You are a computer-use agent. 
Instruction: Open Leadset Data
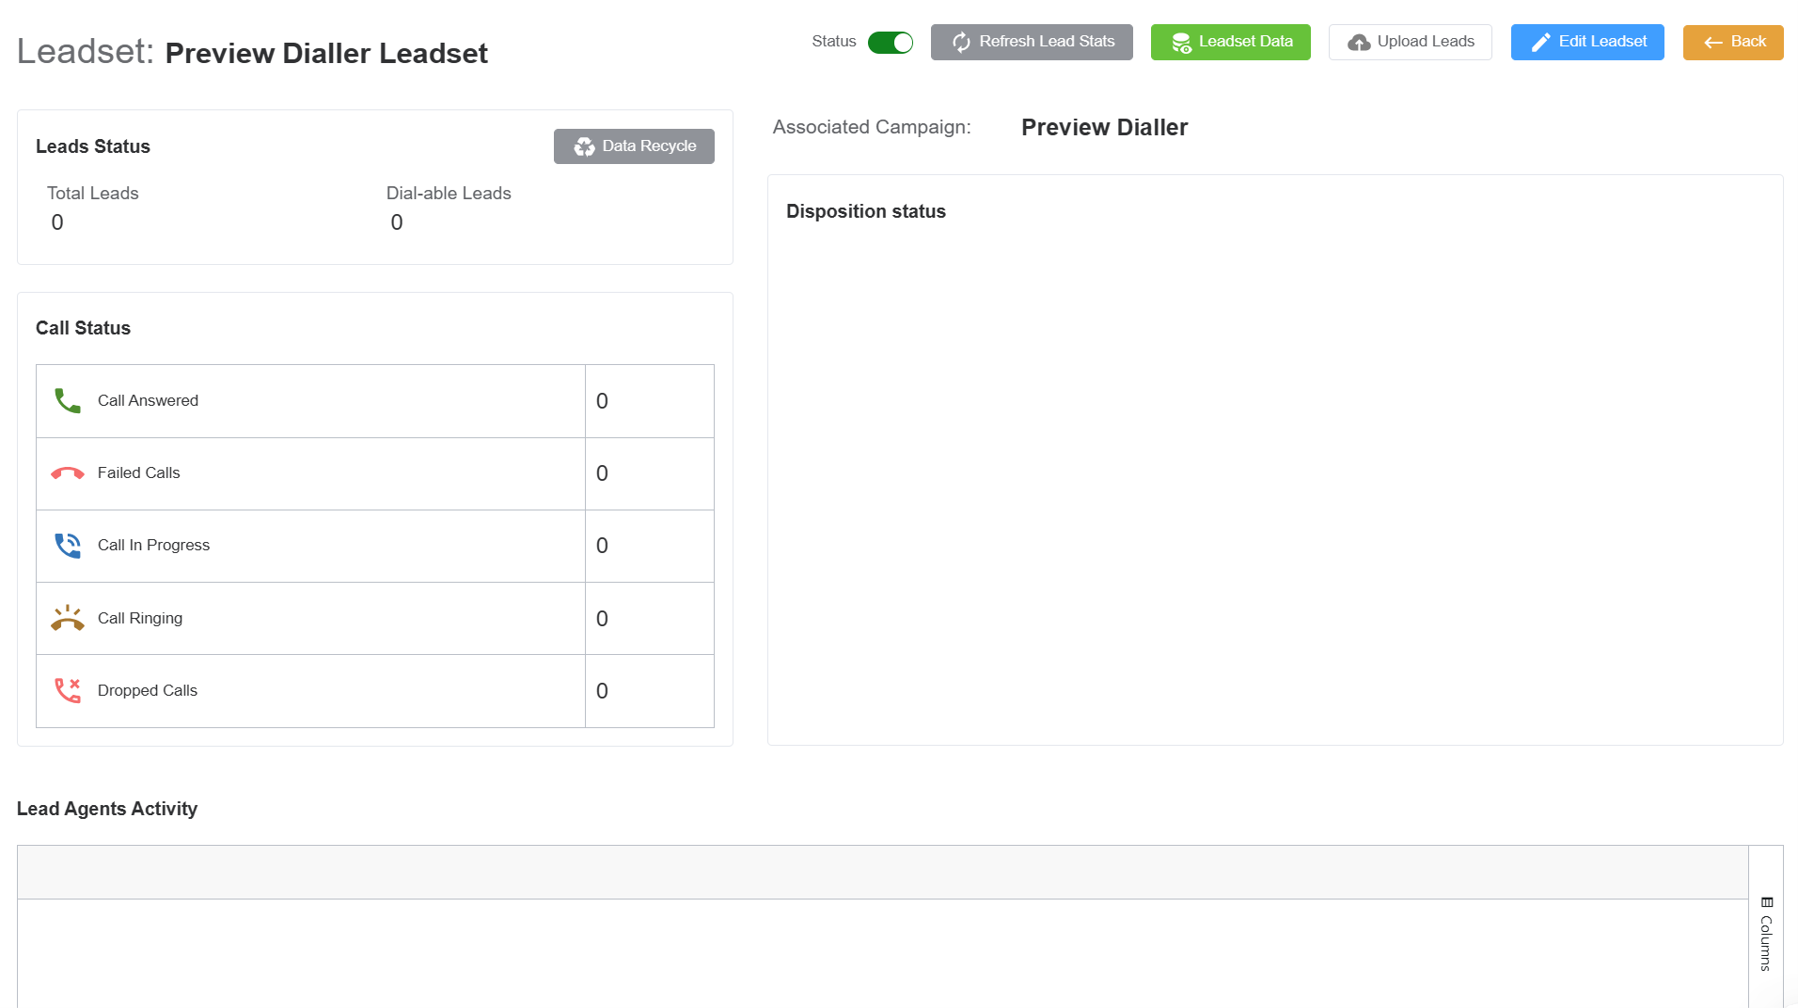[x=1230, y=42]
